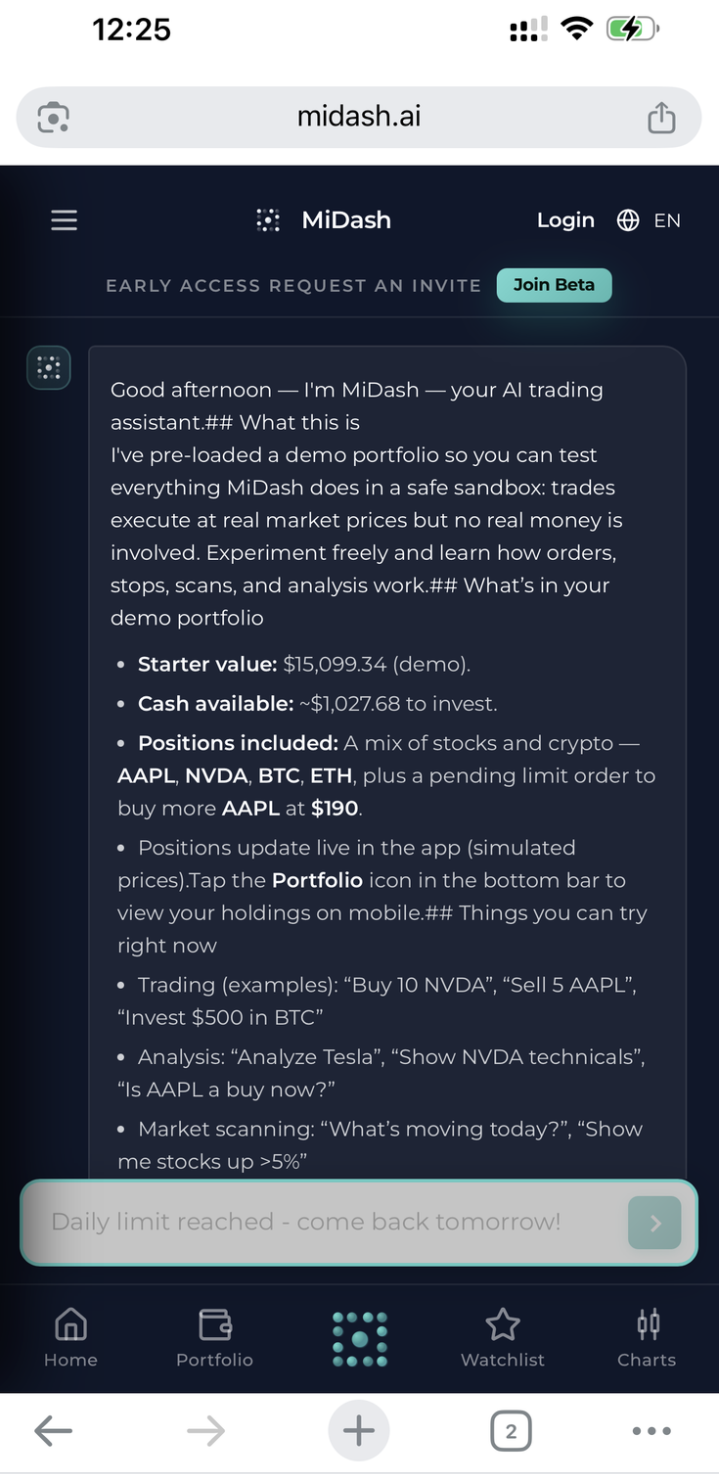Tap the MiDash assistant avatar beside the message
719x1474 pixels.
tap(48, 367)
